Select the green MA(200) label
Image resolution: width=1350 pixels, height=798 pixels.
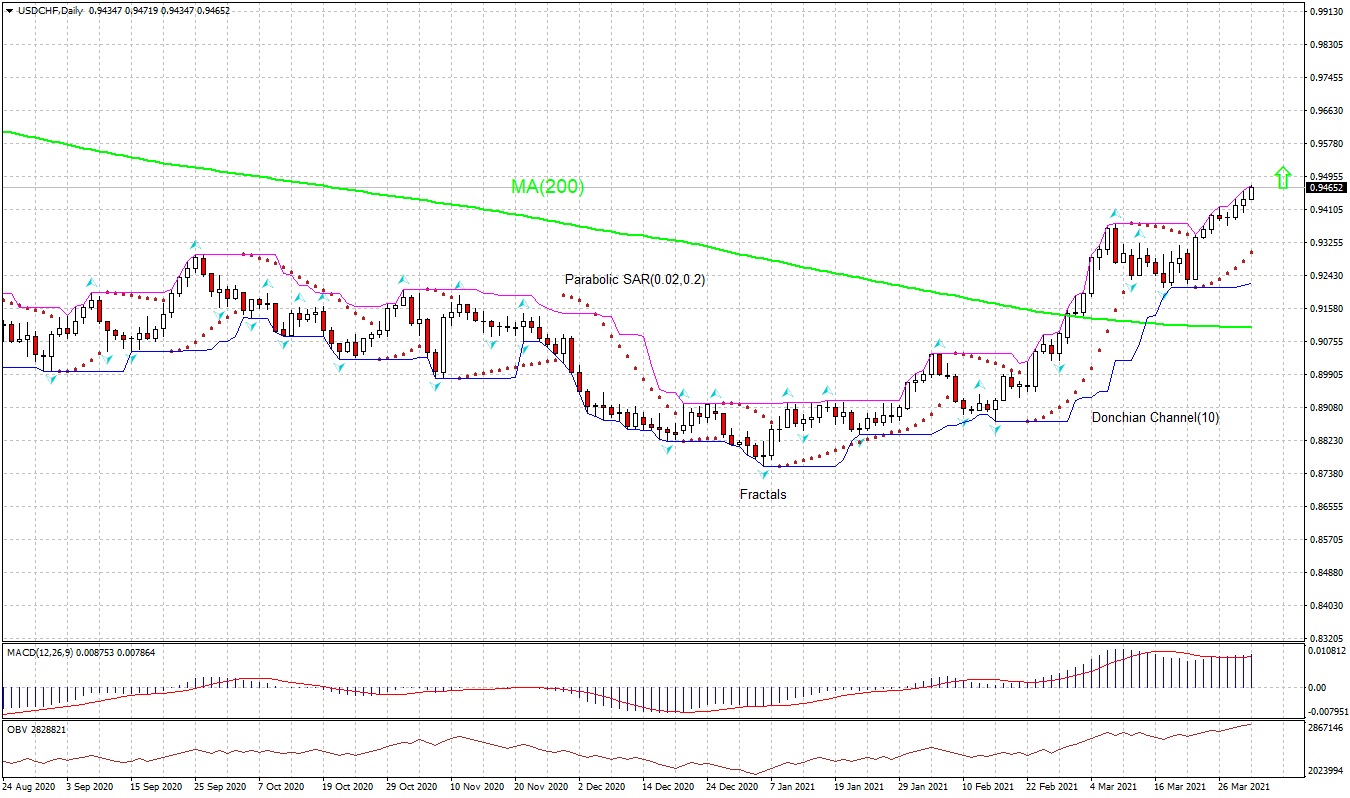coord(547,187)
